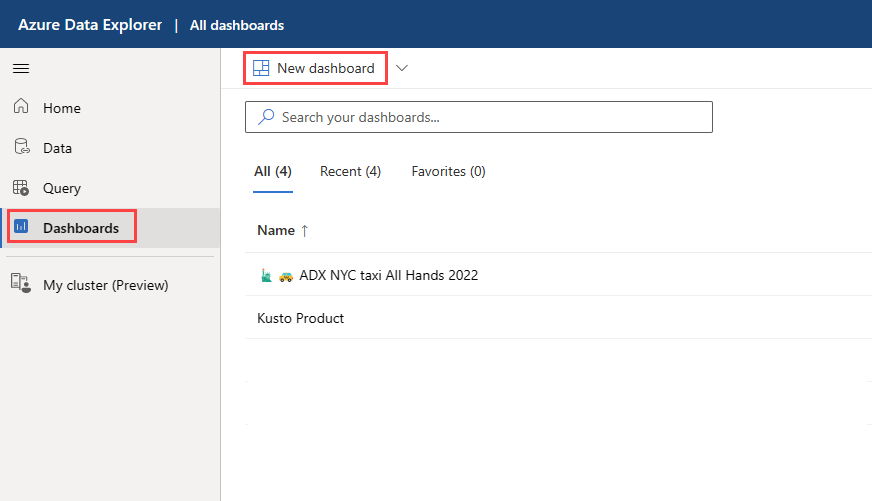Click the search magnifier icon
This screenshot has width=872, height=501.
[266, 117]
